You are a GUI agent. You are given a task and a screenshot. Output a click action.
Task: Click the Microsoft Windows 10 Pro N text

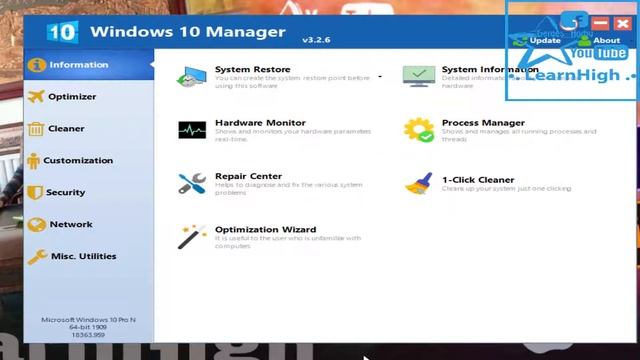coord(89,320)
